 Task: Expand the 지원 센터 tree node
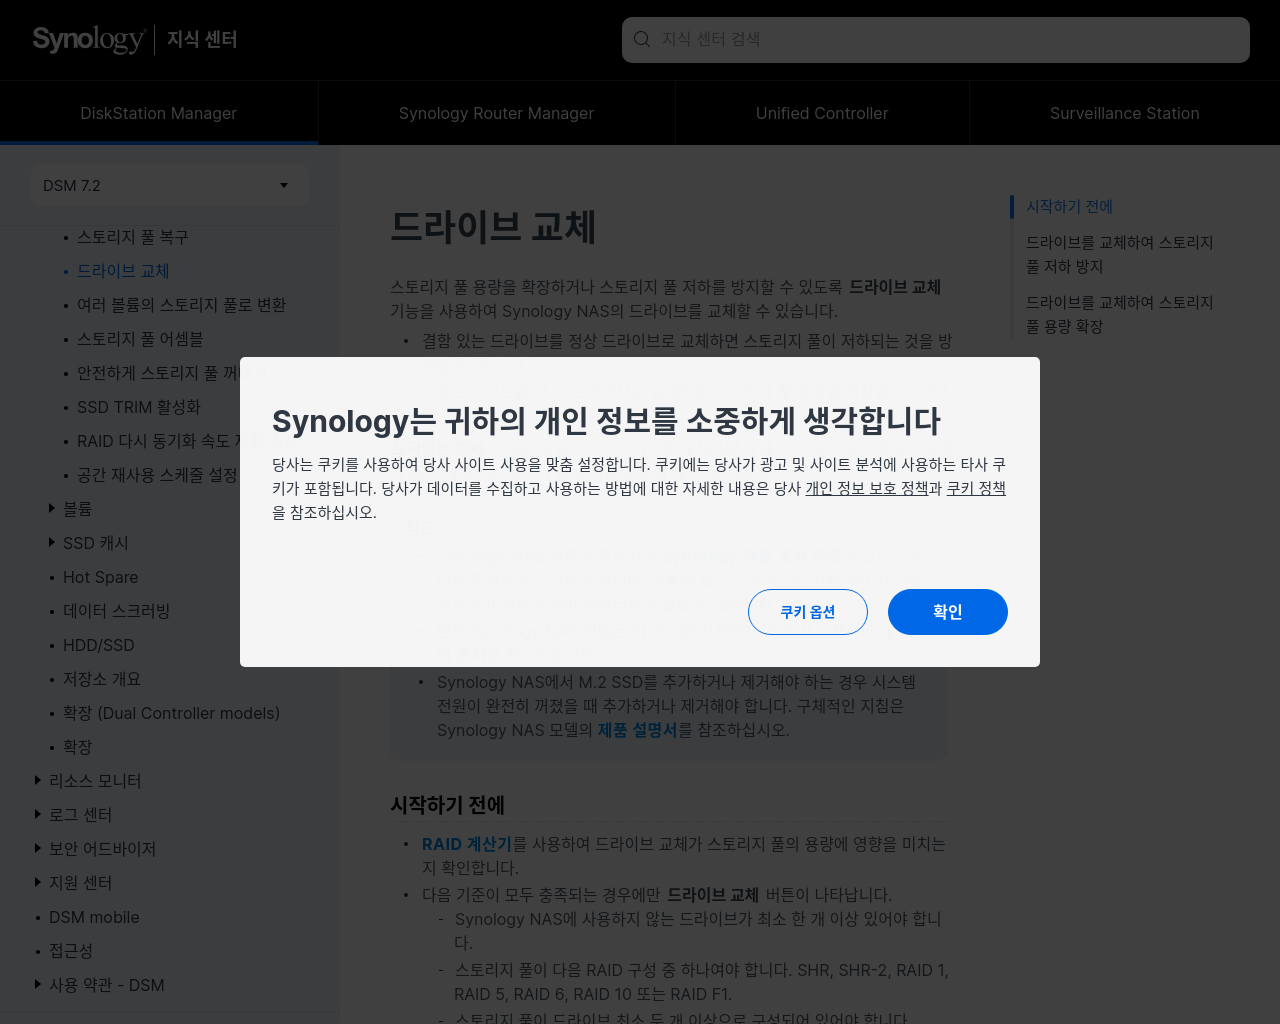pos(38,883)
